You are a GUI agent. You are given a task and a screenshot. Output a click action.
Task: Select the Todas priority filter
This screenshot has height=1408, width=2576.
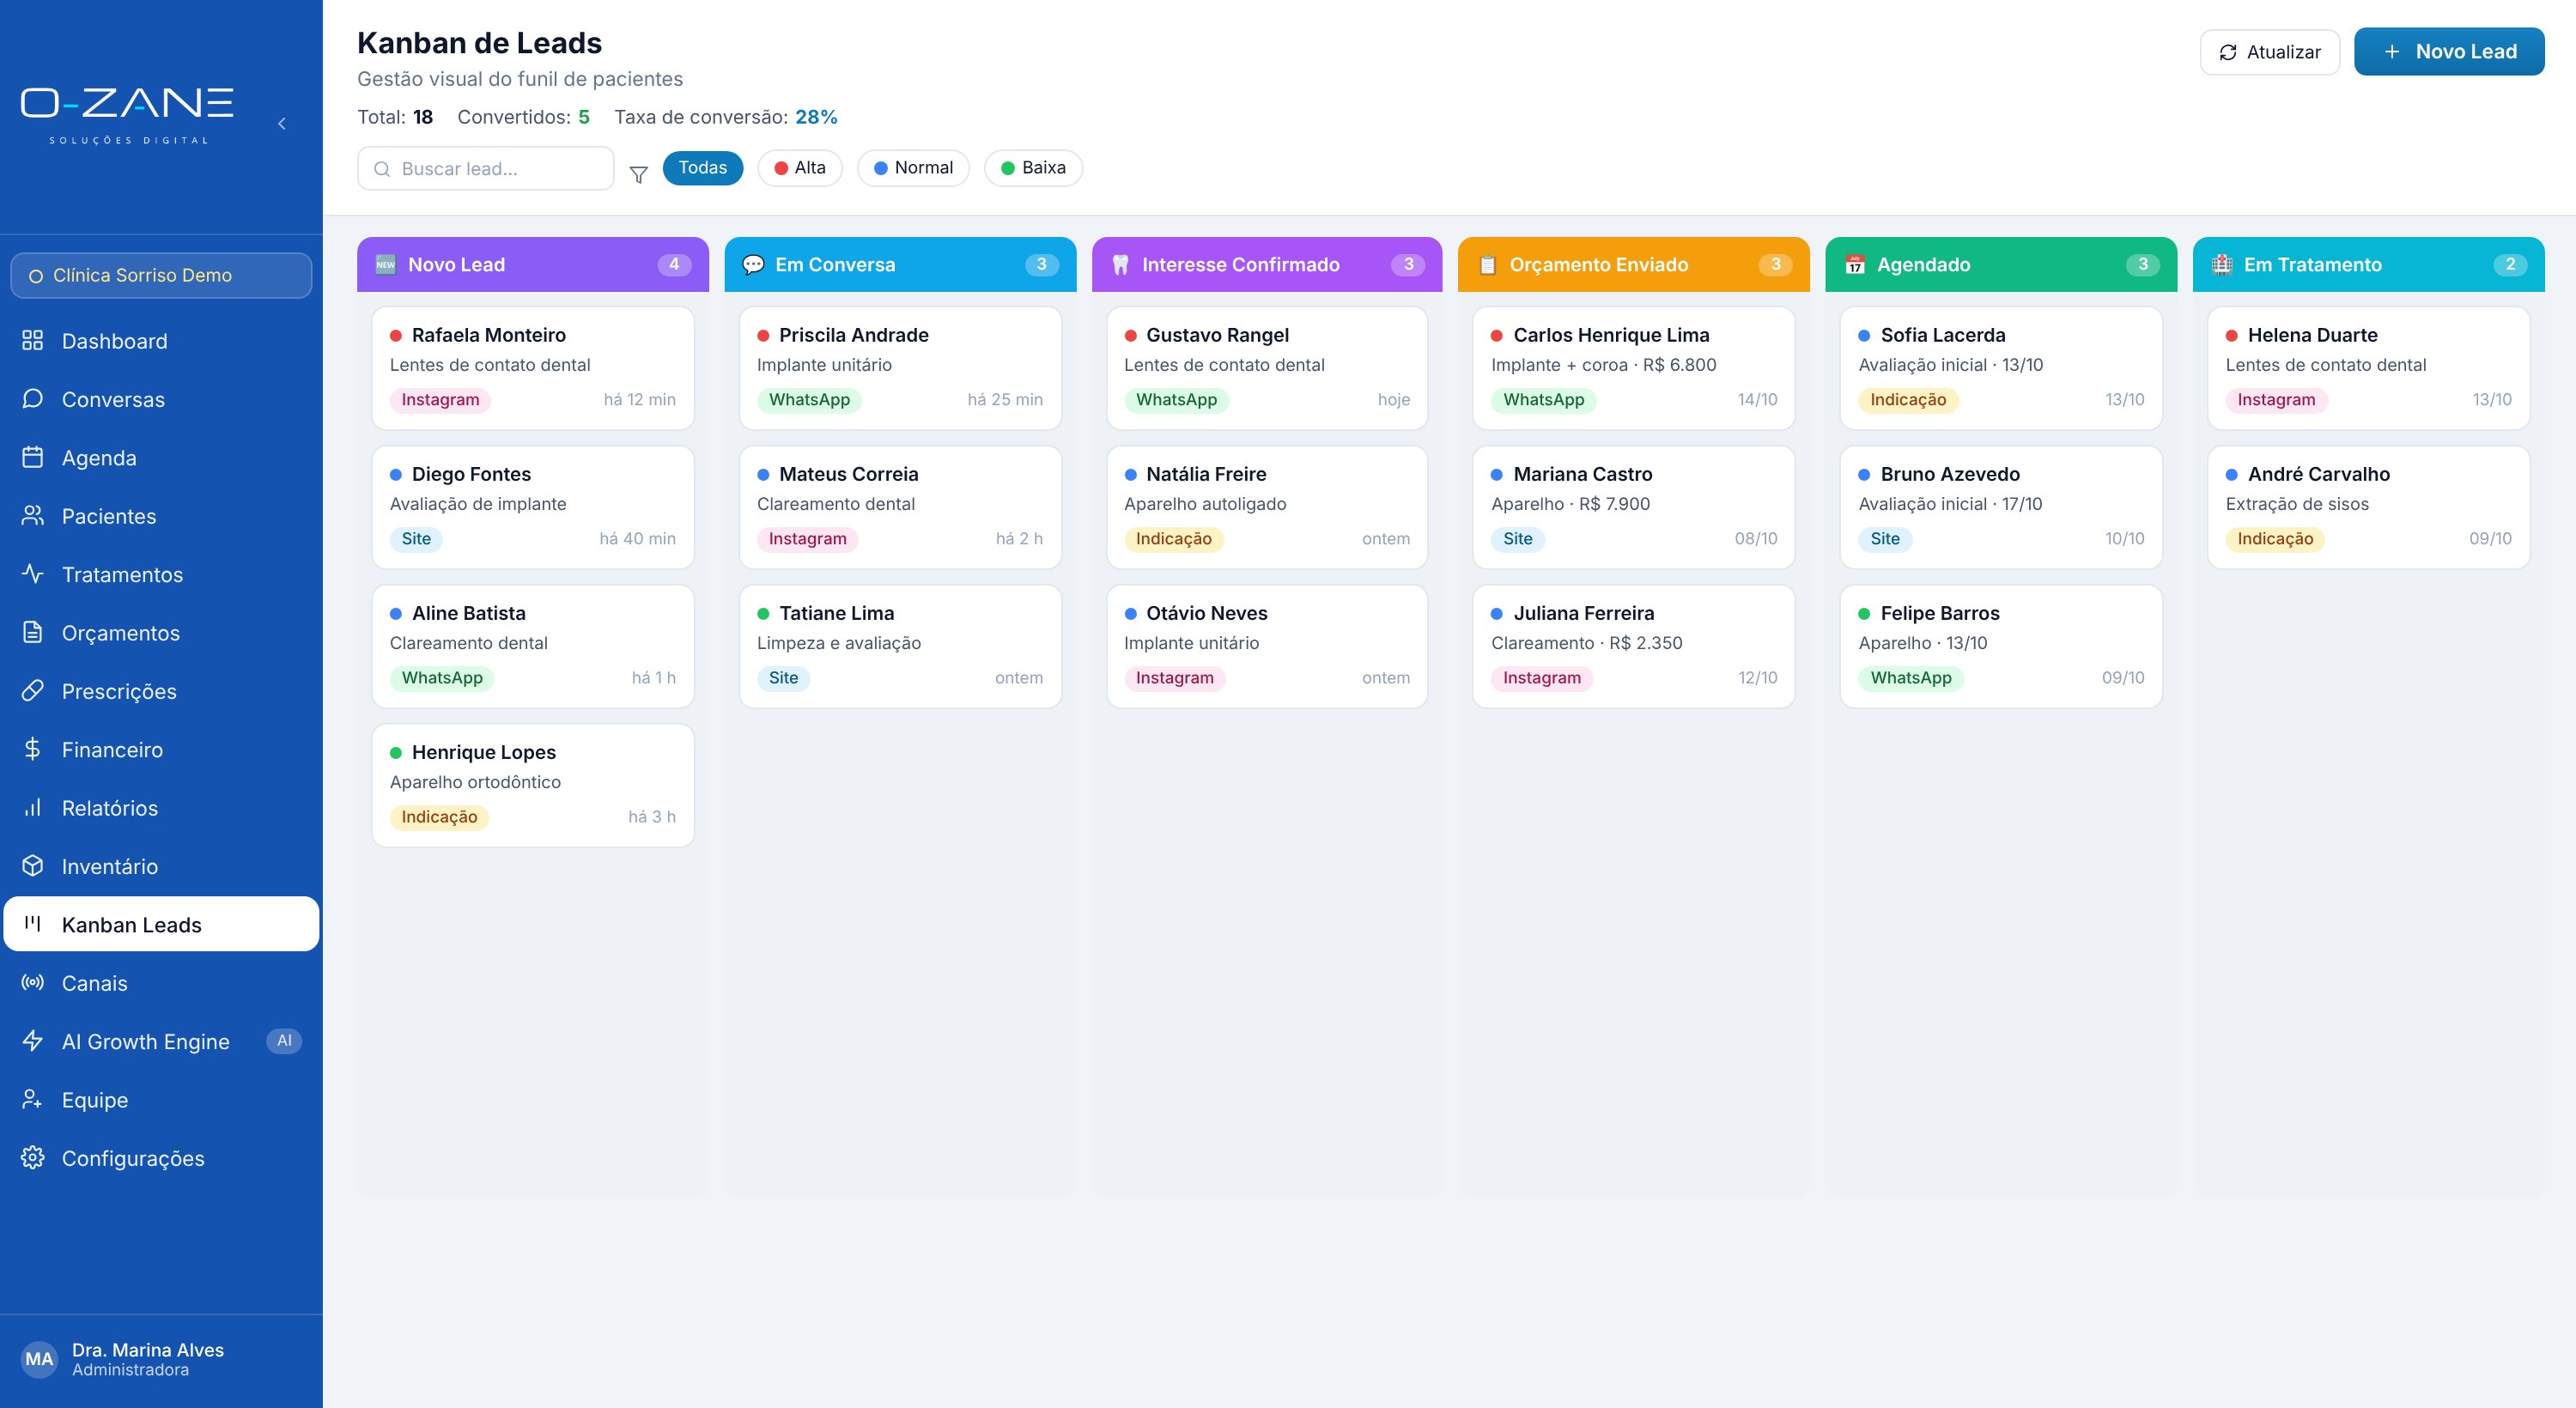pyautogui.click(x=703, y=167)
